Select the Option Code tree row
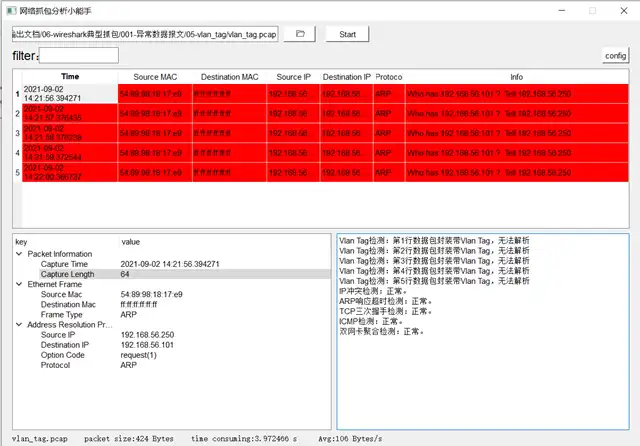This screenshot has width=640, height=446. point(64,355)
